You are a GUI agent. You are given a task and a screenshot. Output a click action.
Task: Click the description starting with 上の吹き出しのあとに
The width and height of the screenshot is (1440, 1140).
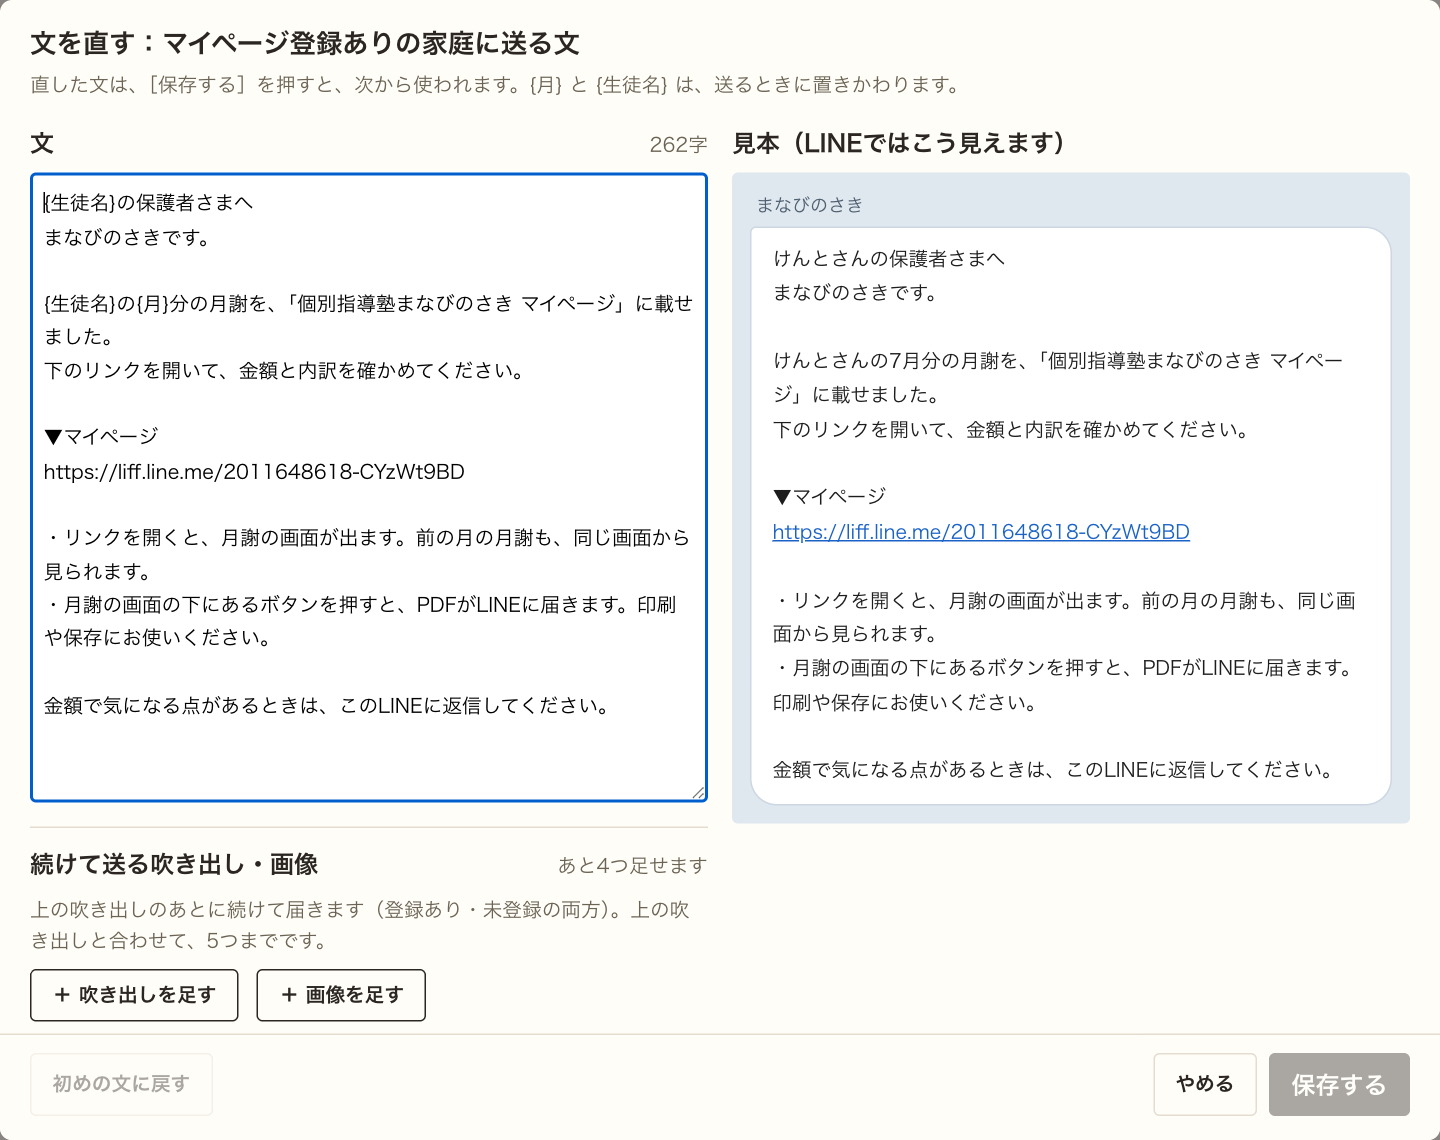pos(360,925)
